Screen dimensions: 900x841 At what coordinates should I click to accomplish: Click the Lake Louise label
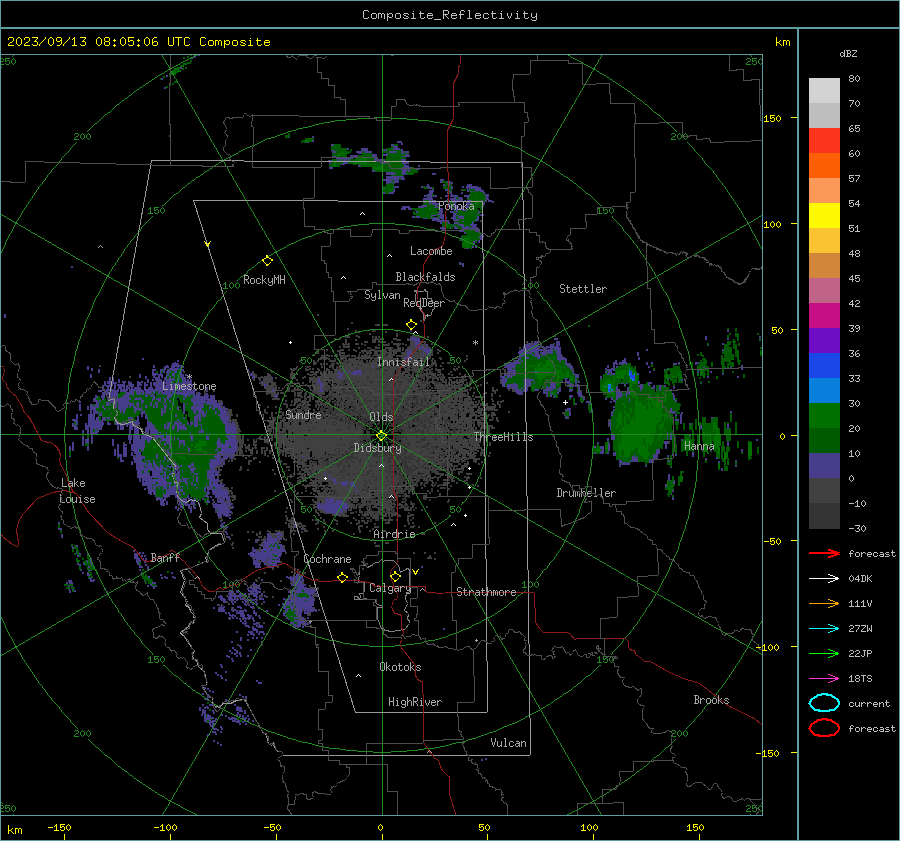pyautogui.click(x=77, y=491)
